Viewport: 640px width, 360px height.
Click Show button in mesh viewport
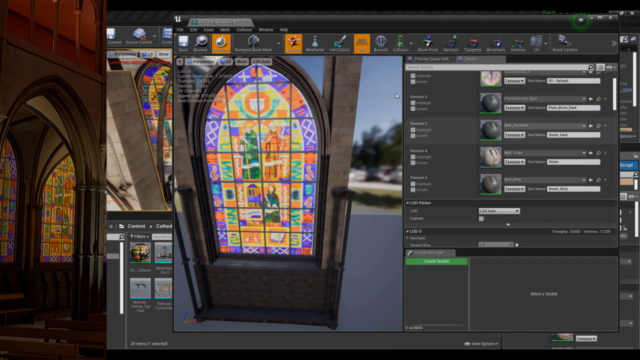(x=242, y=62)
